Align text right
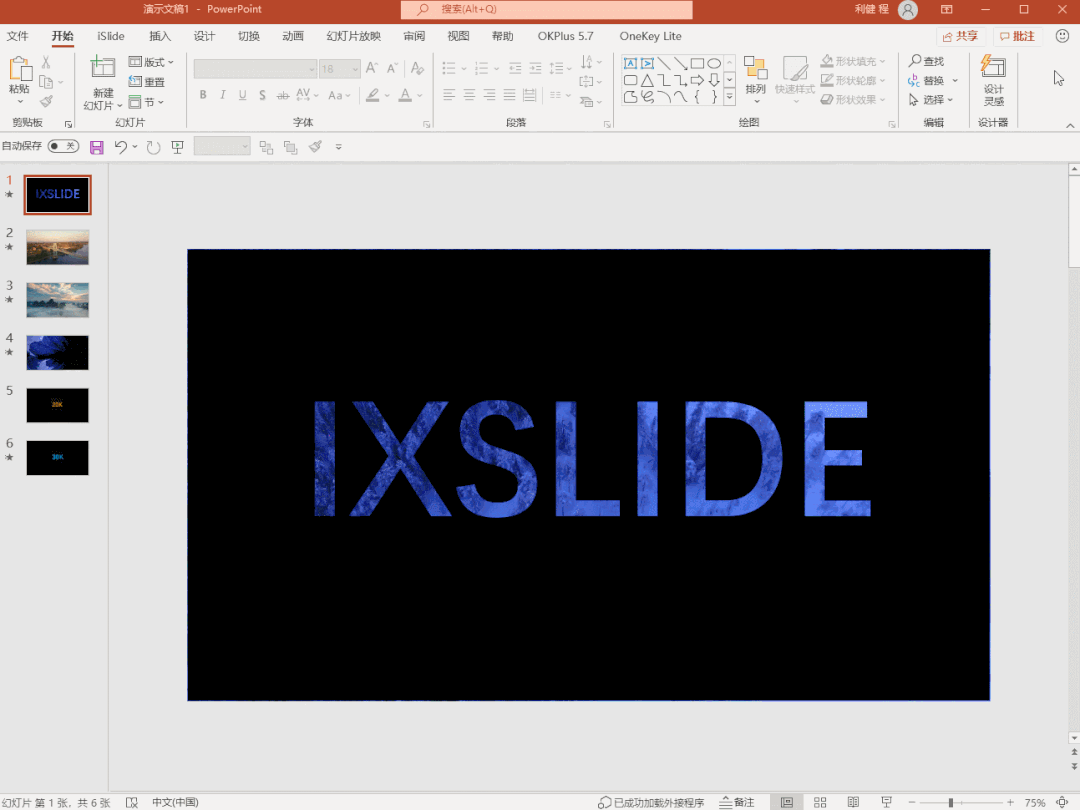 click(489, 95)
